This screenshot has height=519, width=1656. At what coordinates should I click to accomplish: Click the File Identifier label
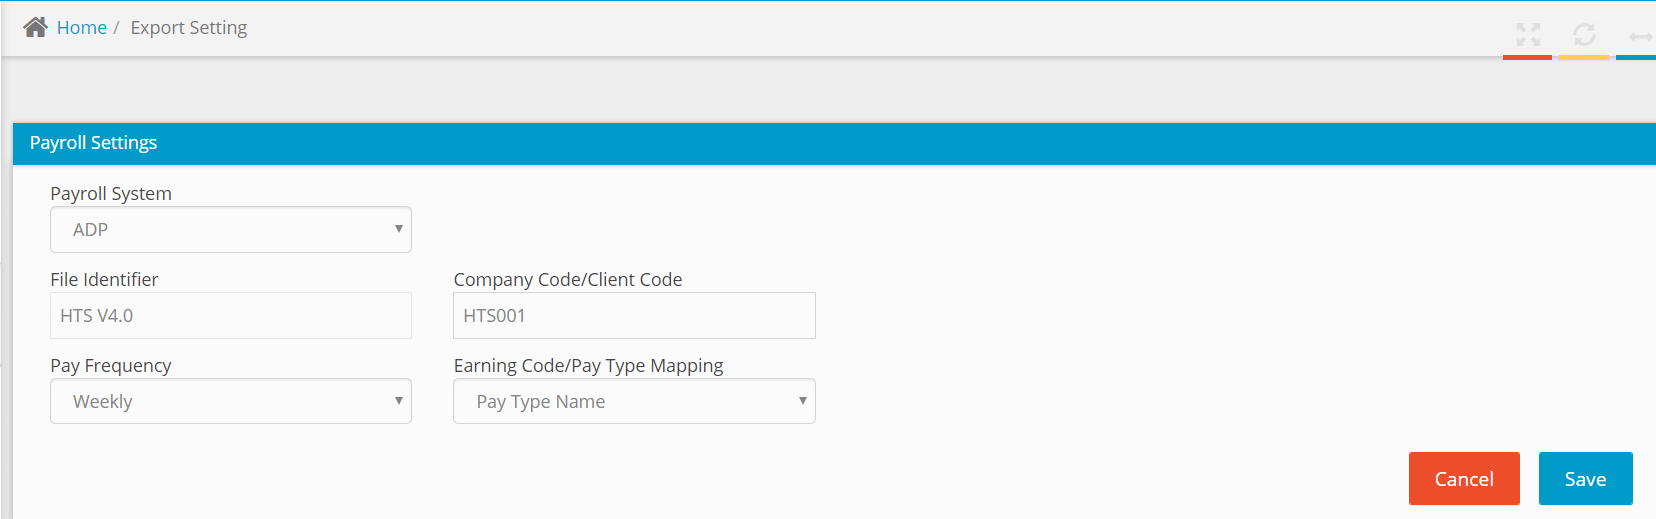(x=104, y=279)
